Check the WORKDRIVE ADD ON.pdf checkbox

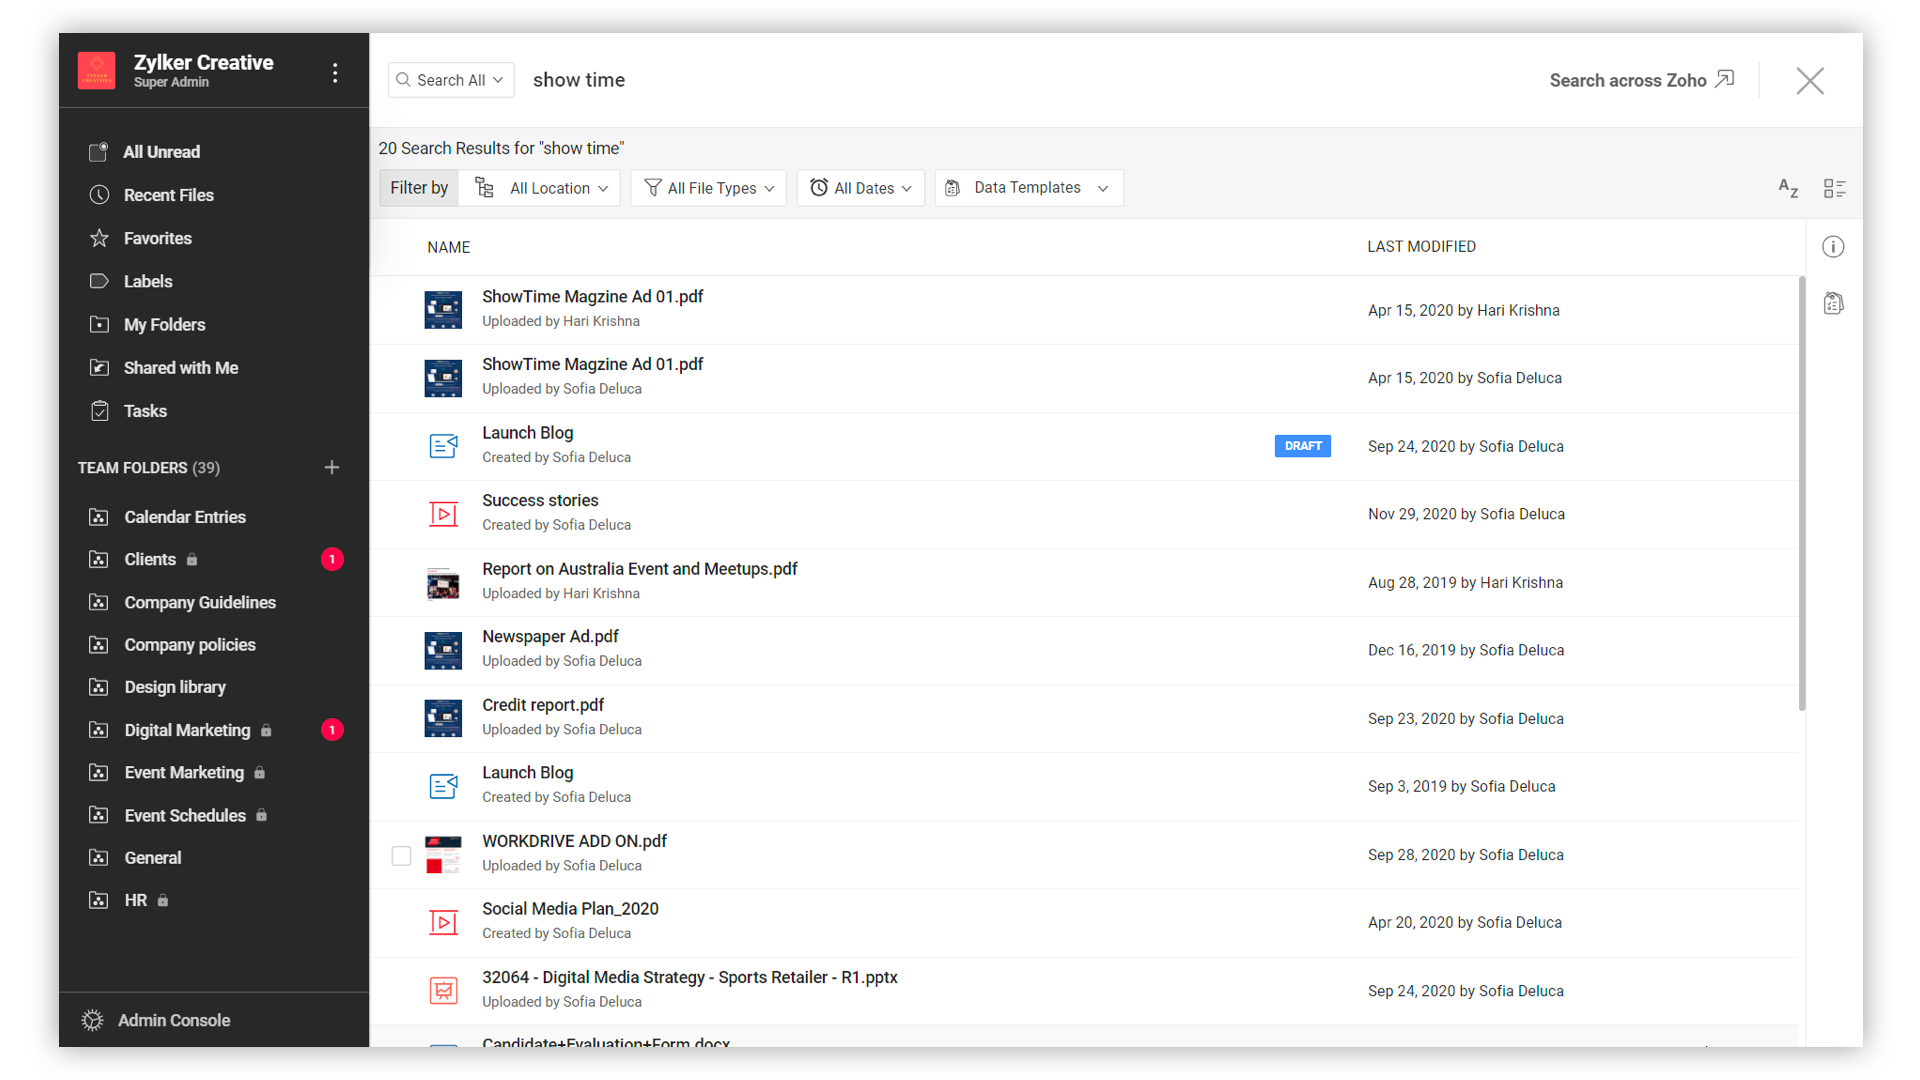[401, 856]
